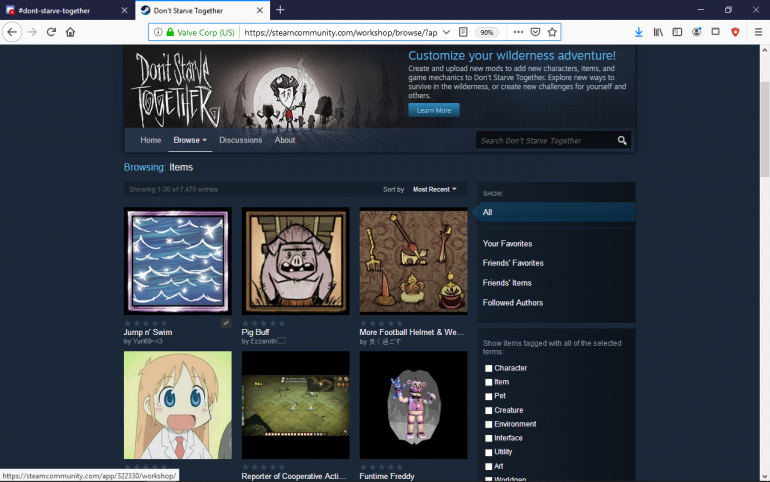
Task: Show site information icon in address bar
Action: (x=158, y=32)
